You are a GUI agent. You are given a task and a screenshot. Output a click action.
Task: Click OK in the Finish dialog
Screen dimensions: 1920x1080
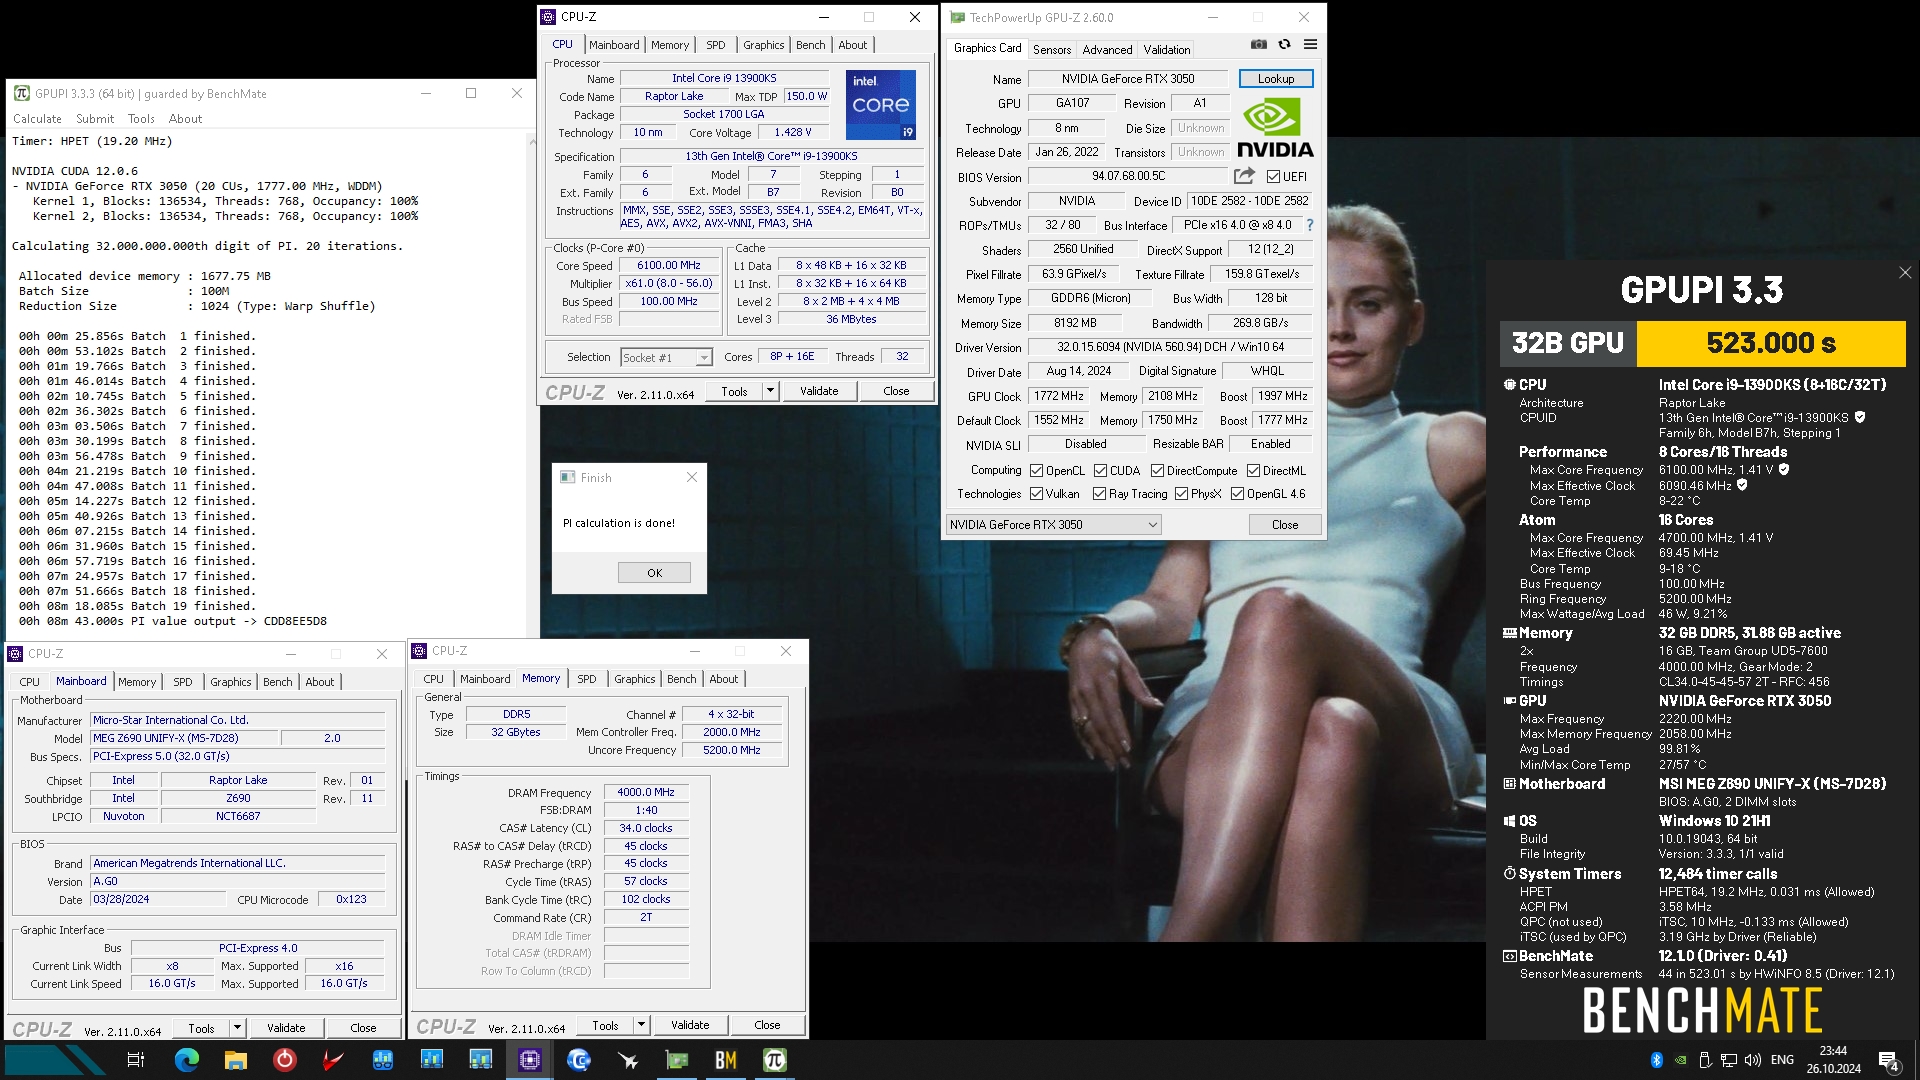coord(654,573)
